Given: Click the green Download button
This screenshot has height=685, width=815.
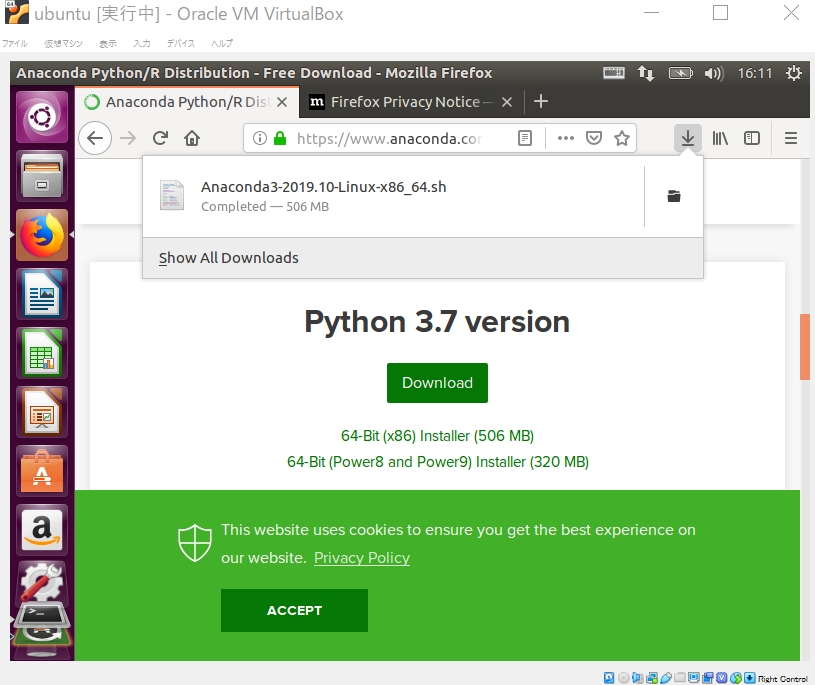Looking at the screenshot, I should coord(437,383).
